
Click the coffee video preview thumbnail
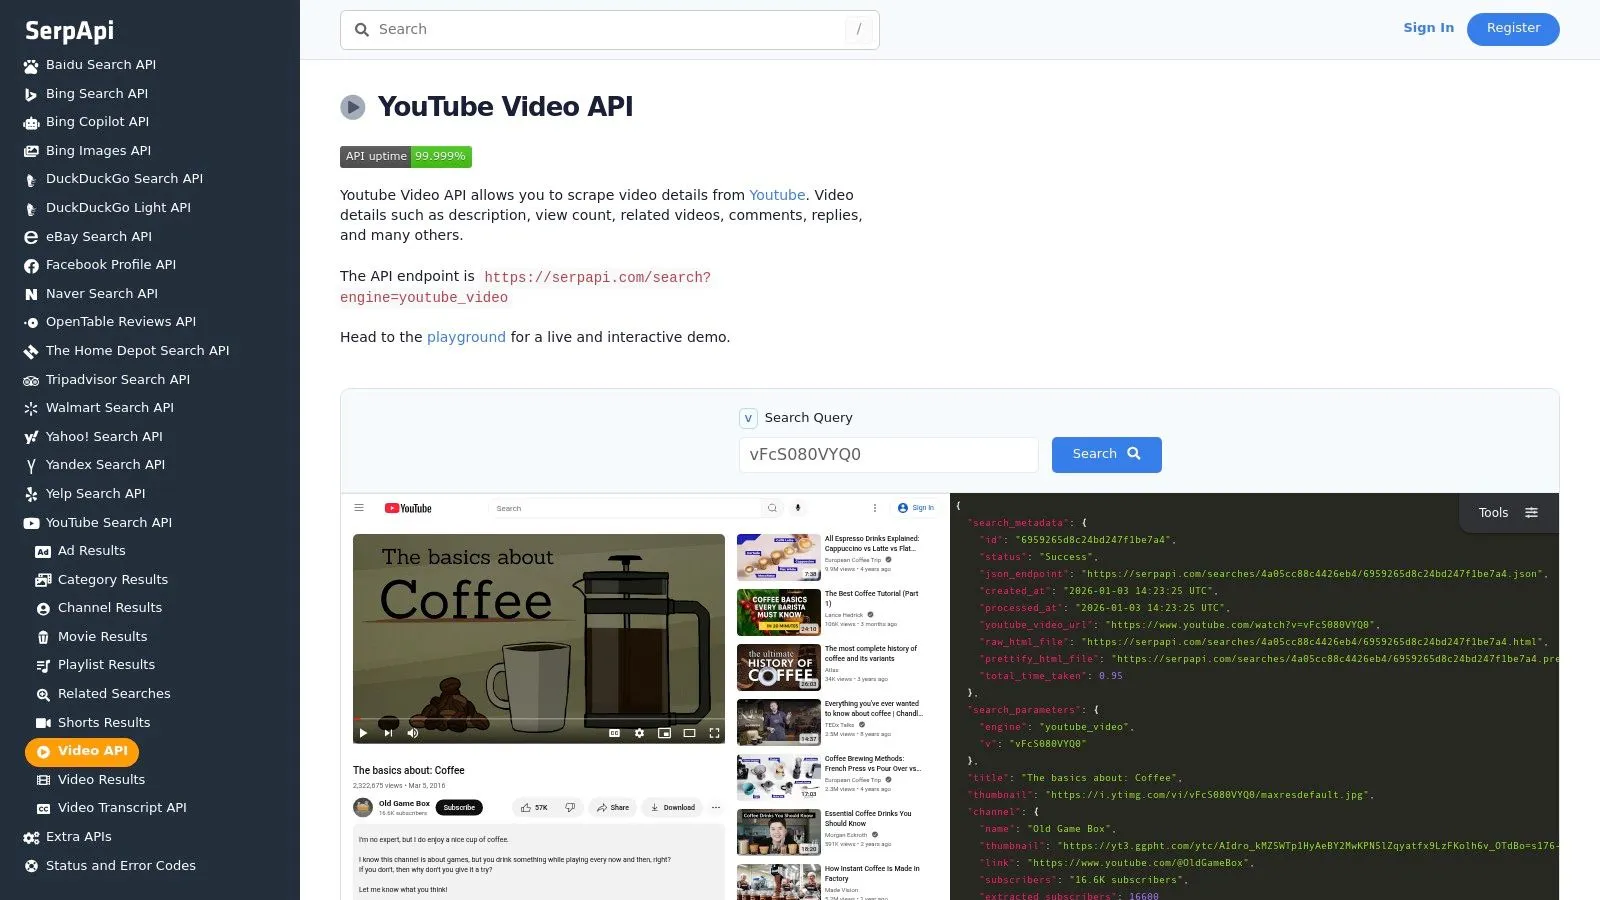[538, 638]
